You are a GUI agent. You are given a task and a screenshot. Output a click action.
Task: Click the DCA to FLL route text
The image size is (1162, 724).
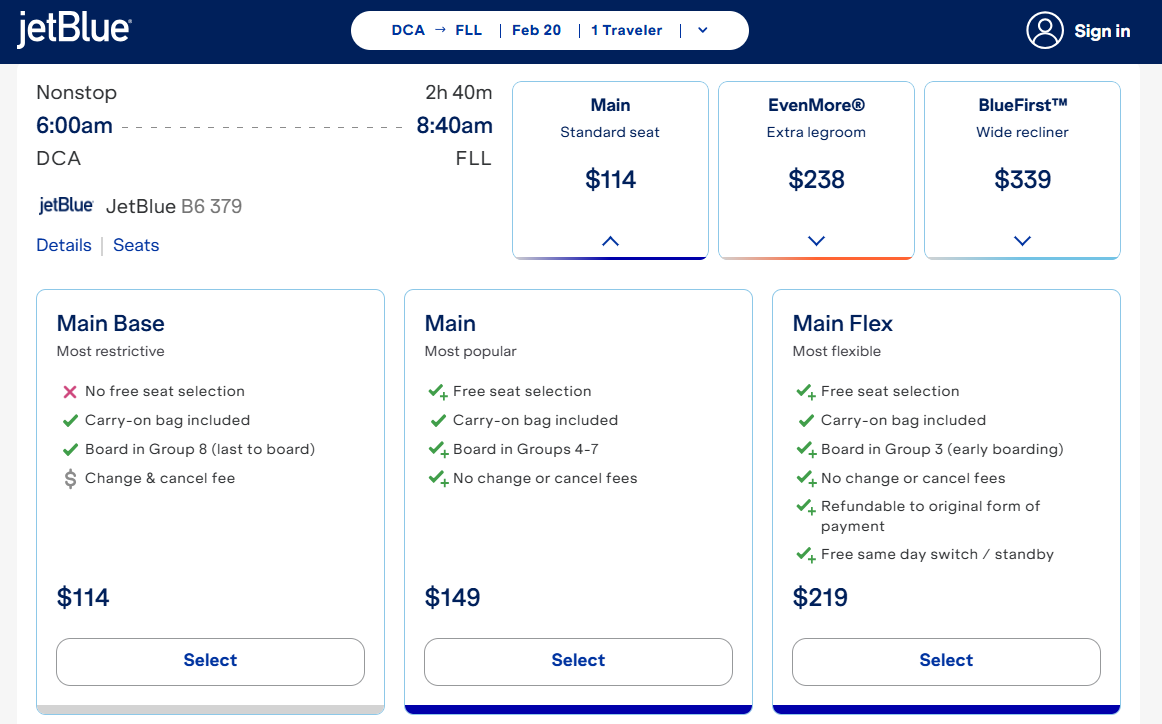pos(436,30)
